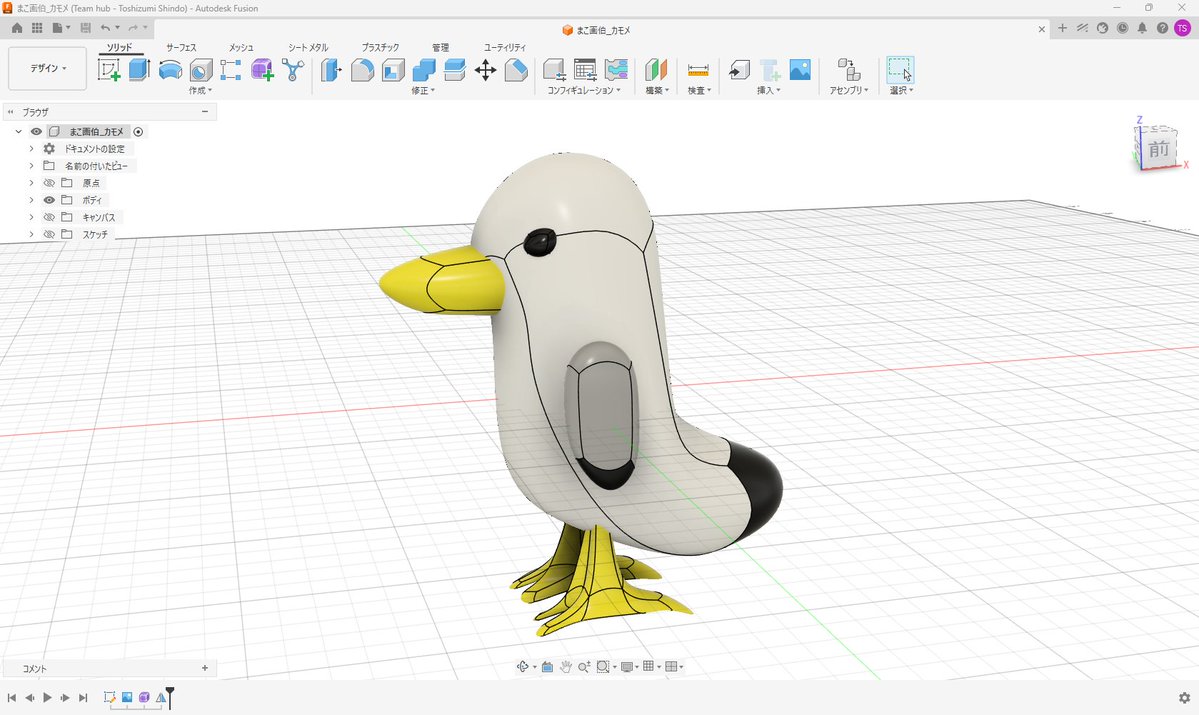This screenshot has height=715, width=1199.
Task: Open the コンフィギュレーション dropdown
Action: tap(584, 90)
